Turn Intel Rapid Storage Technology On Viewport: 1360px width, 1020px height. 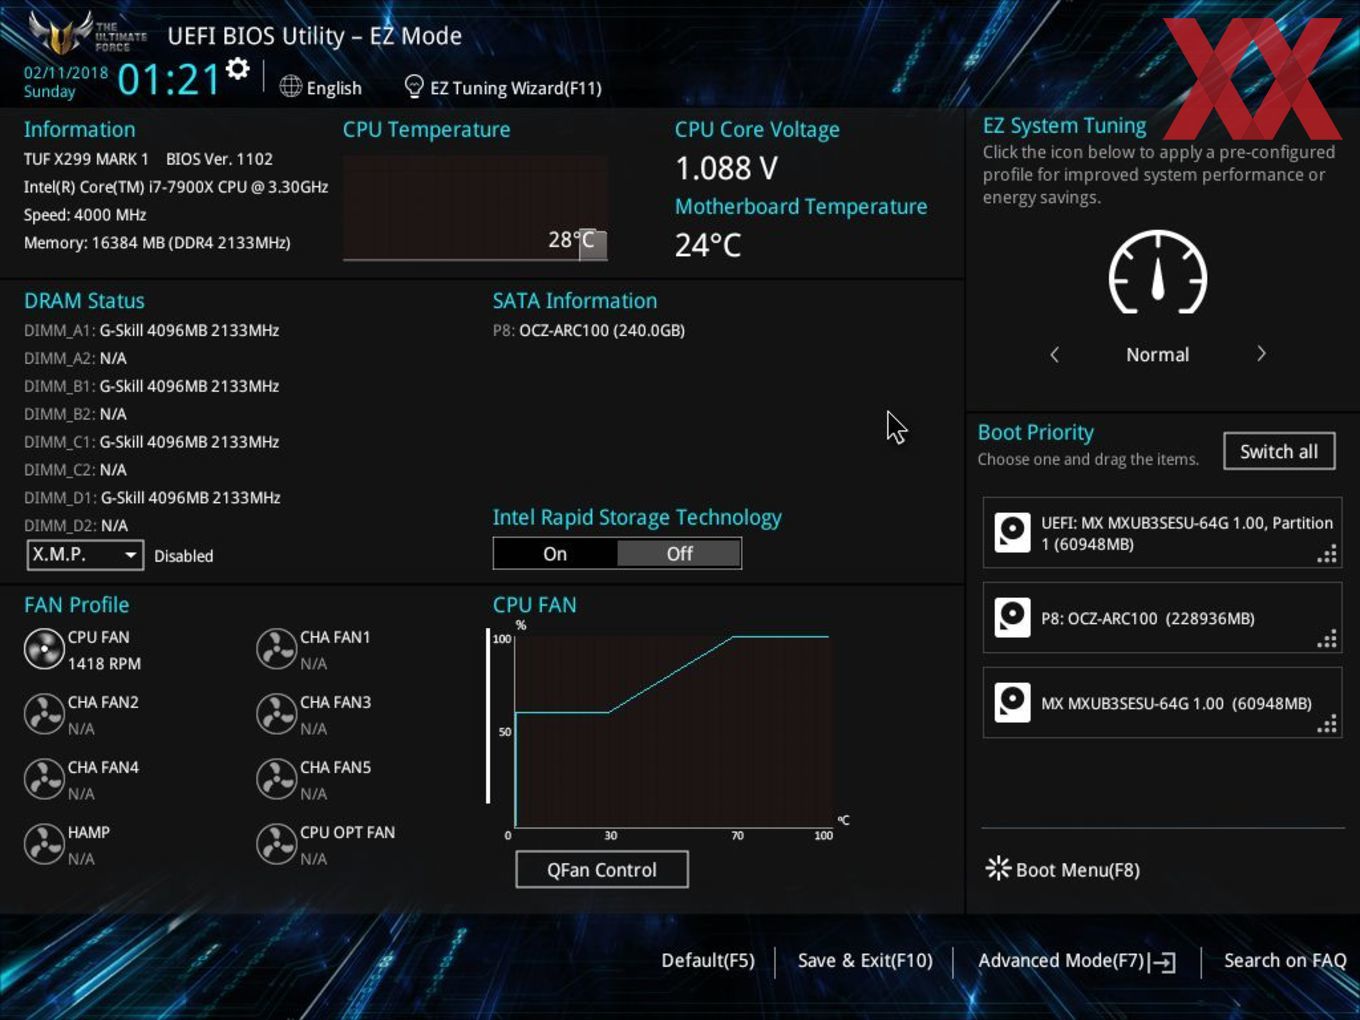click(x=555, y=554)
